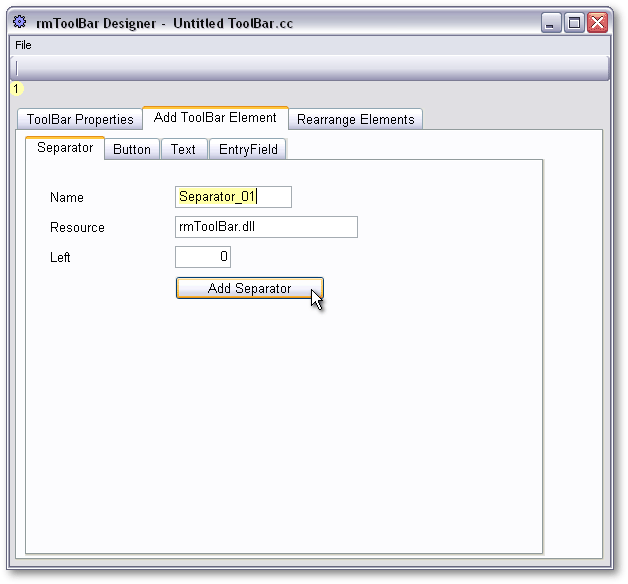
Task: Close the rmToolBar Designer window
Action: point(597,22)
